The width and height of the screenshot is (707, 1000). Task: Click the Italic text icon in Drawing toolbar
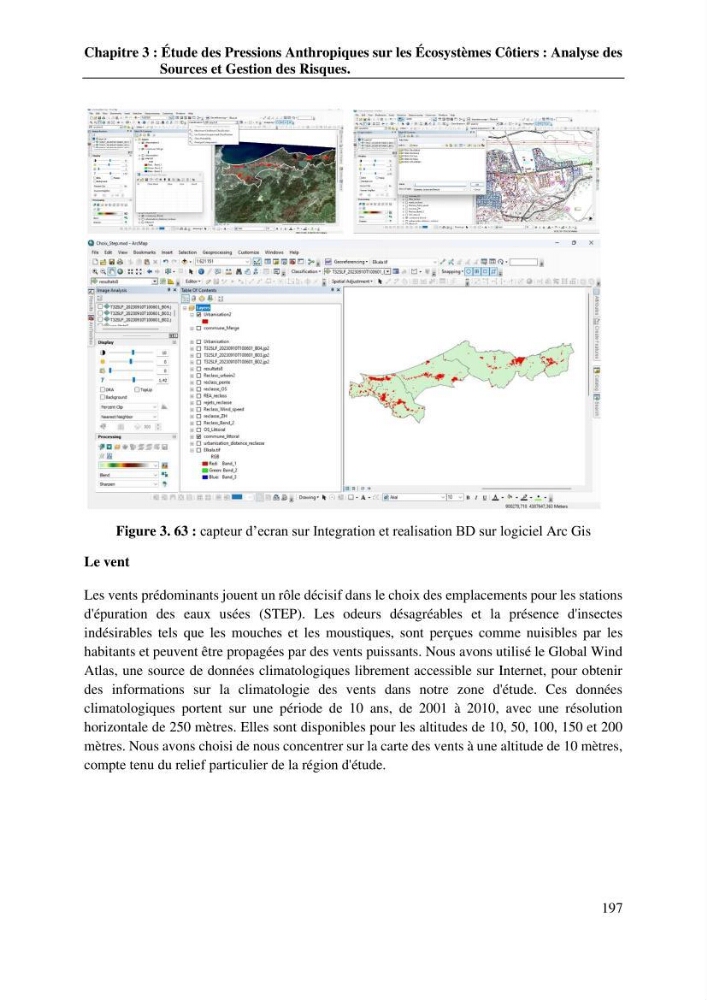point(476,497)
